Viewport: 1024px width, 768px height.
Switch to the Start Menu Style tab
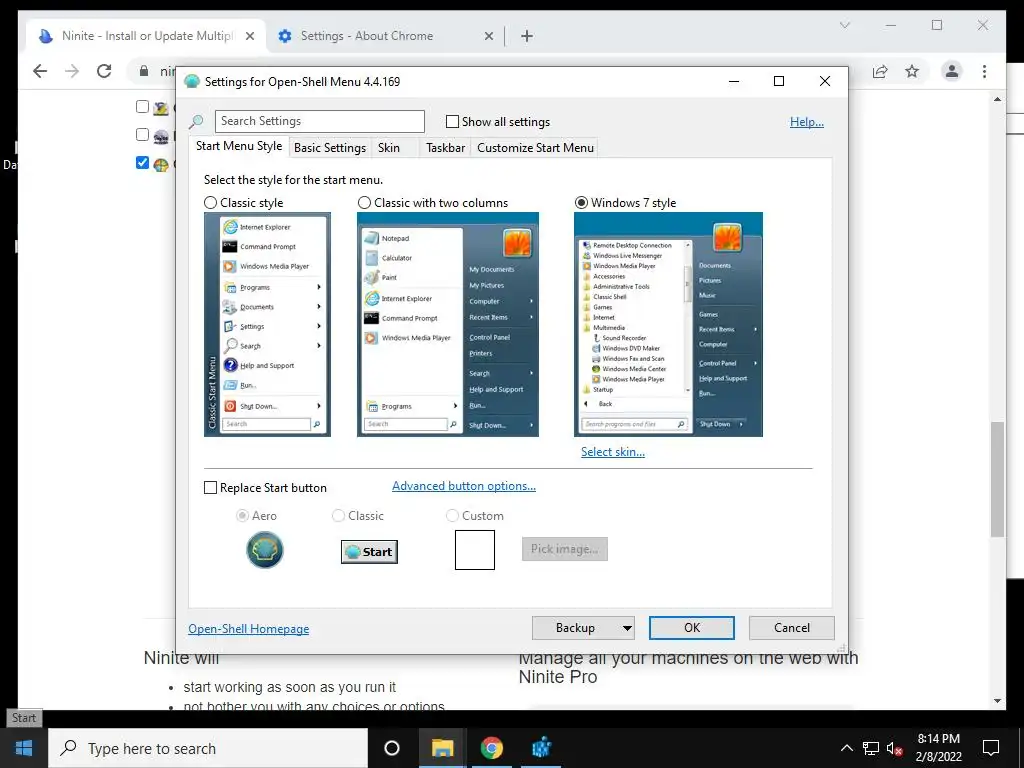[x=239, y=146]
